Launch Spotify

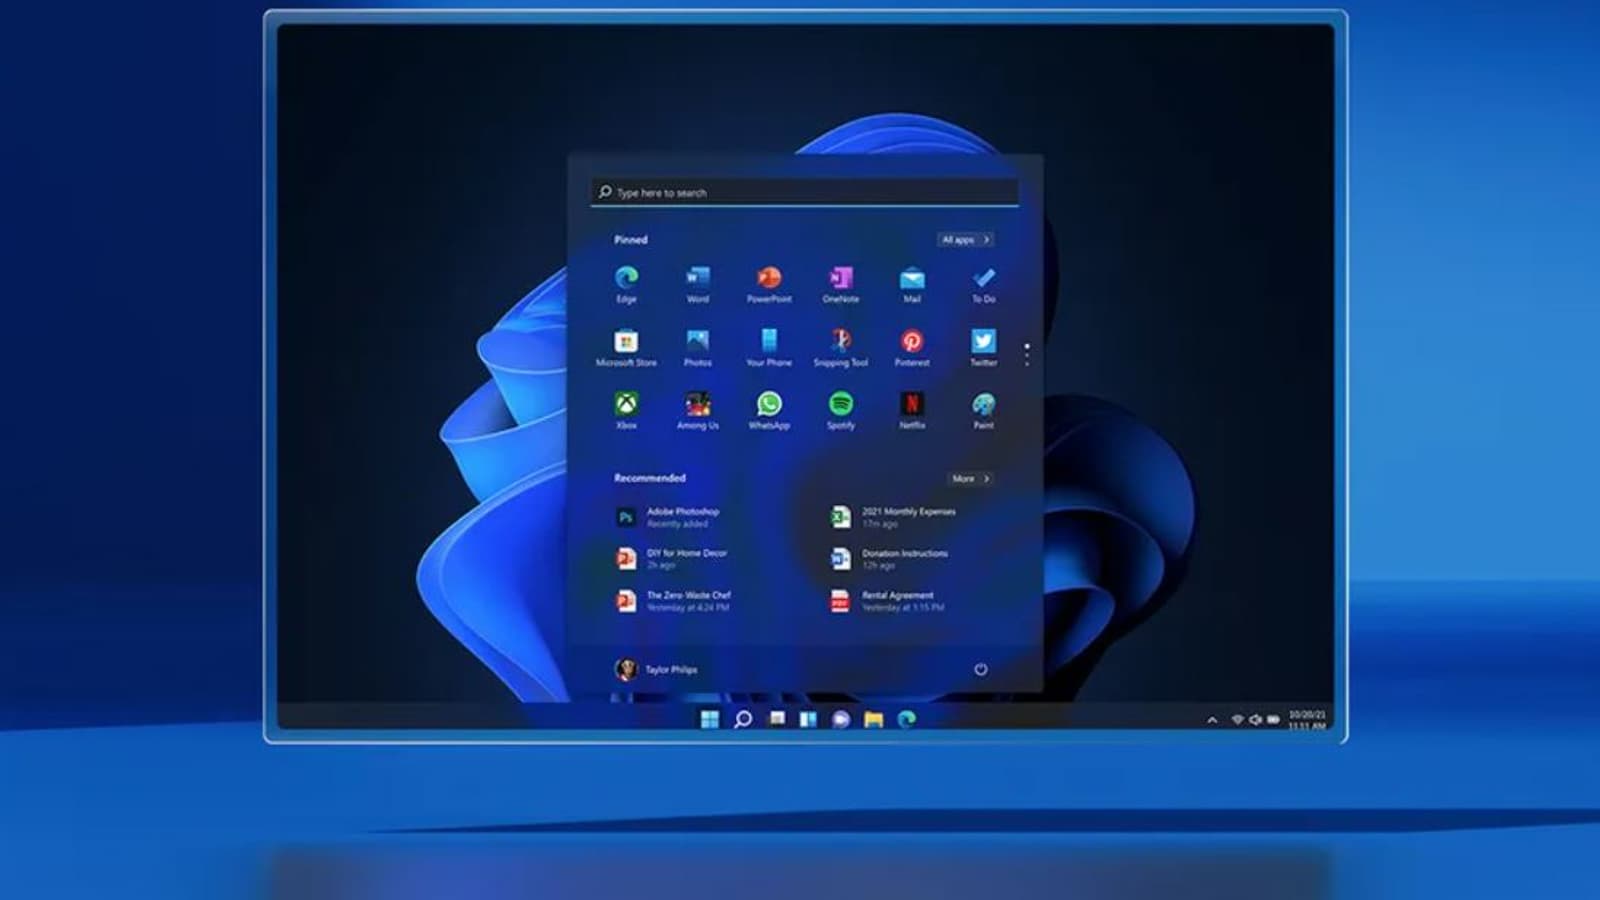841,411
